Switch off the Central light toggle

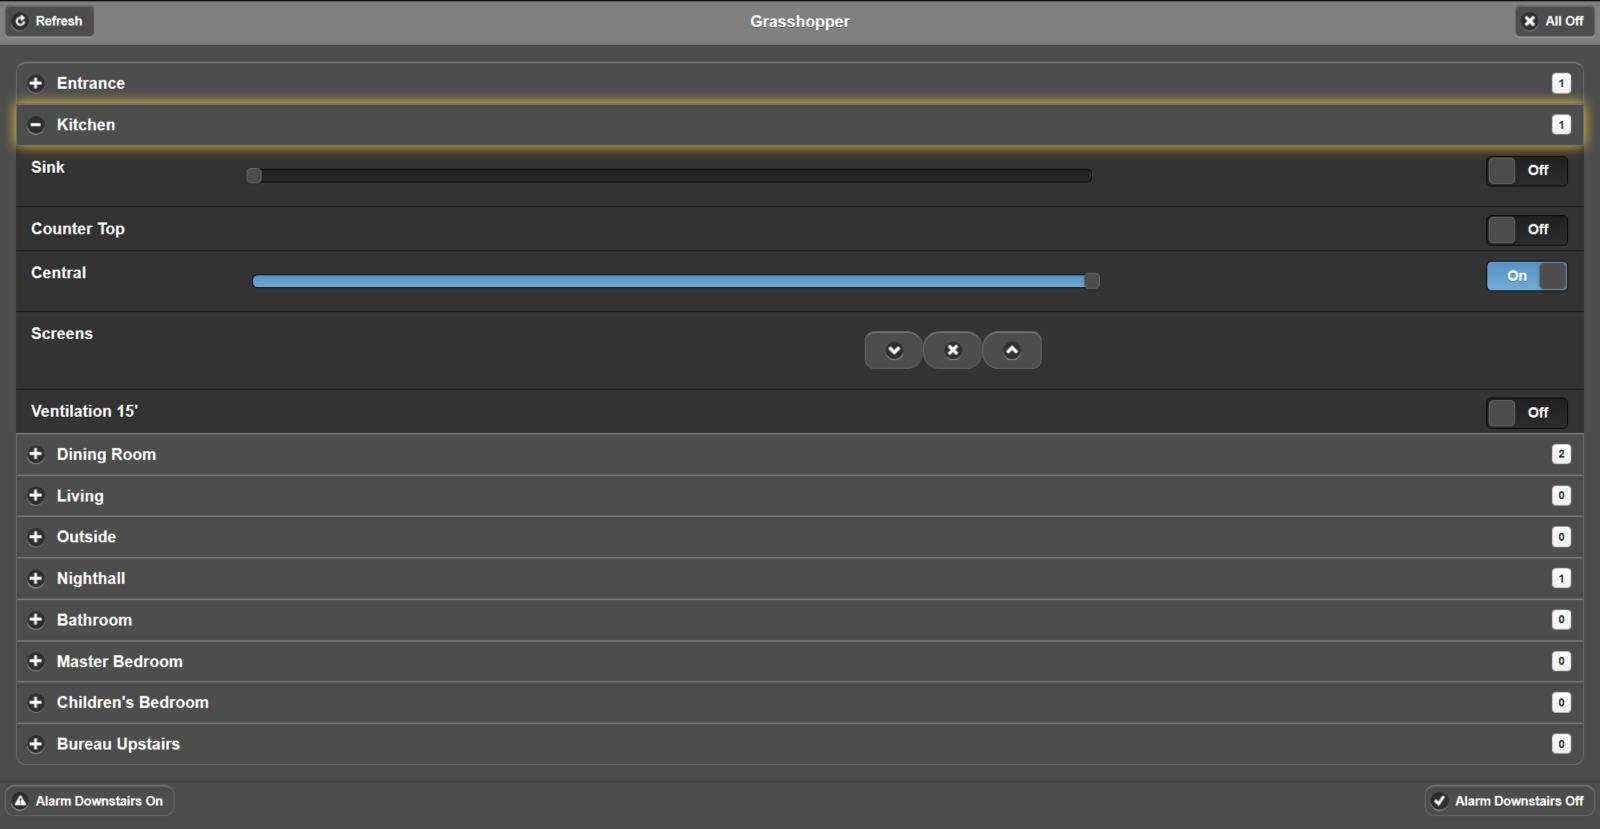click(1526, 276)
